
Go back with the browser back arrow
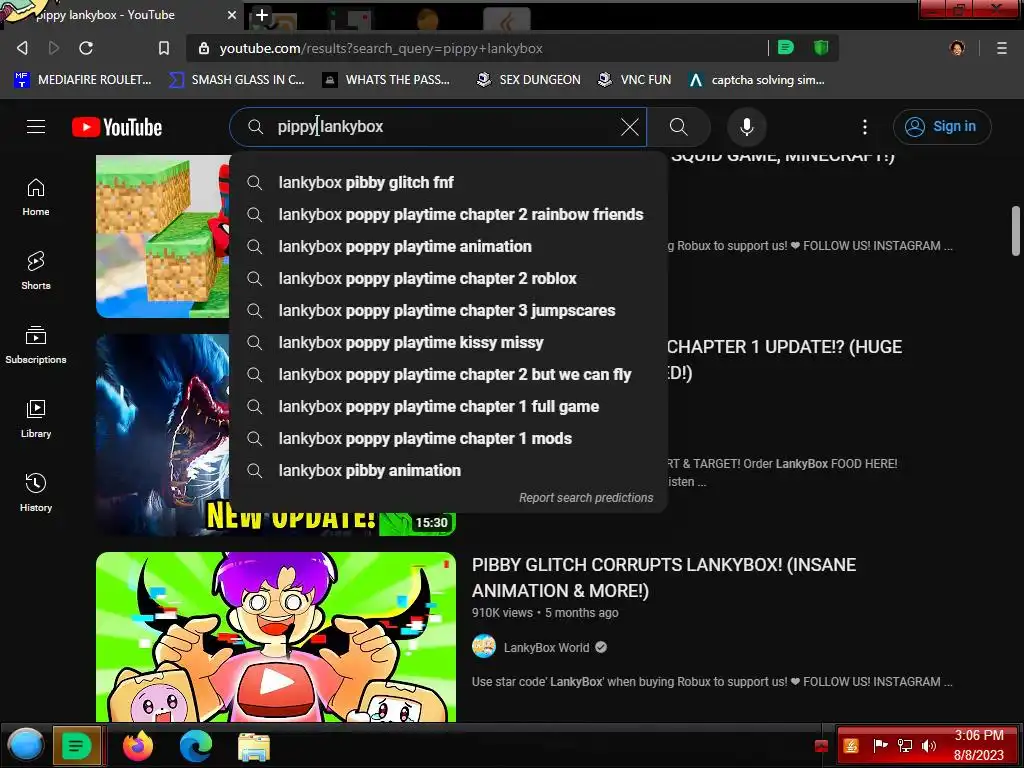22,48
